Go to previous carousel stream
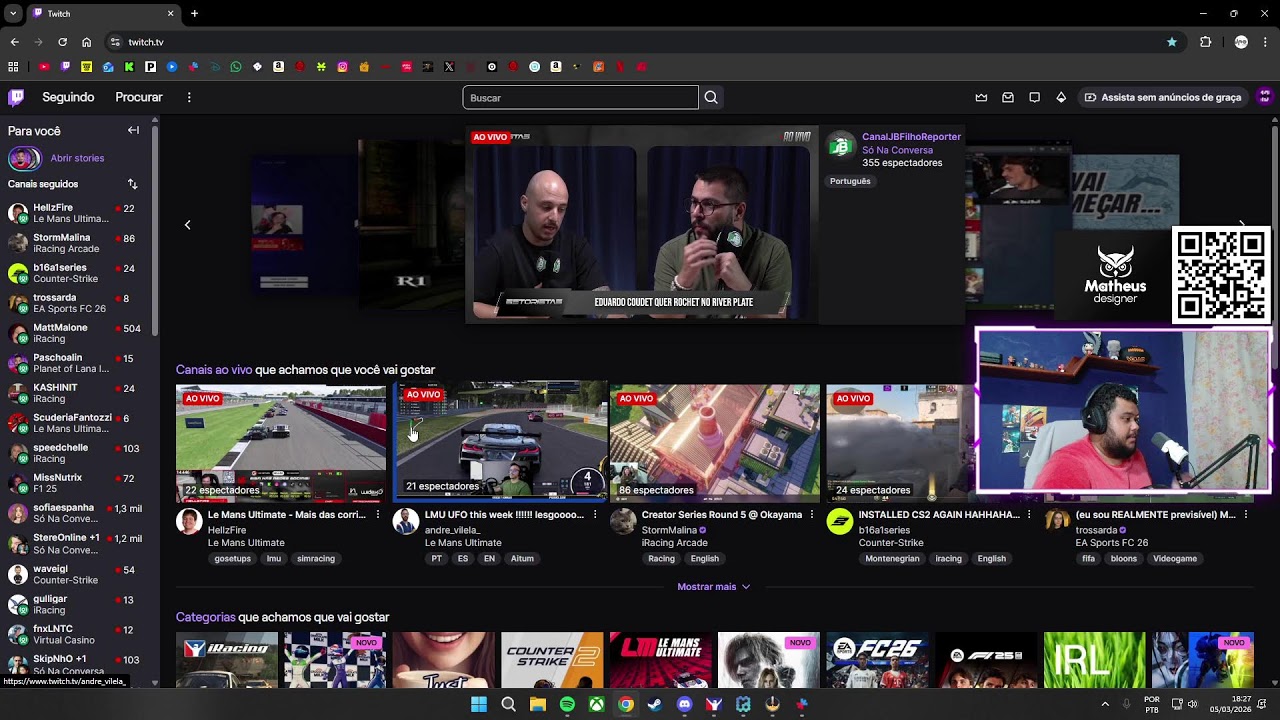 pyautogui.click(x=187, y=225)
